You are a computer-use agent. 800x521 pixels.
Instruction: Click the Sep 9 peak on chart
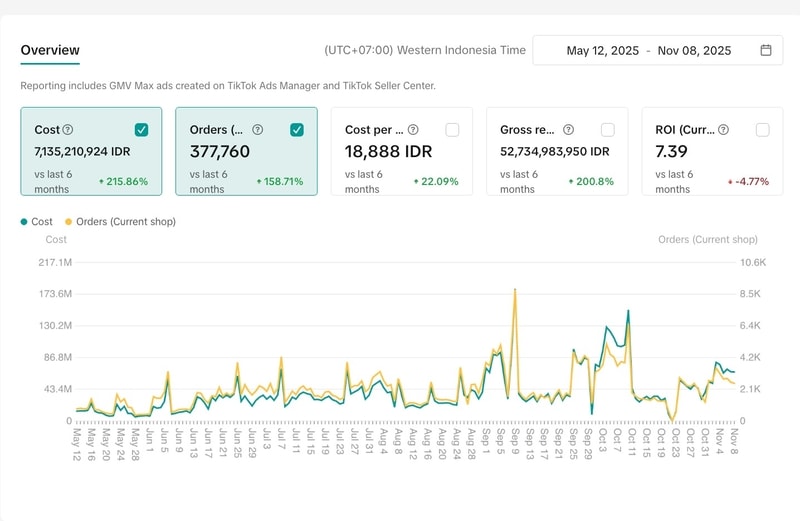(x=515, y=289)
